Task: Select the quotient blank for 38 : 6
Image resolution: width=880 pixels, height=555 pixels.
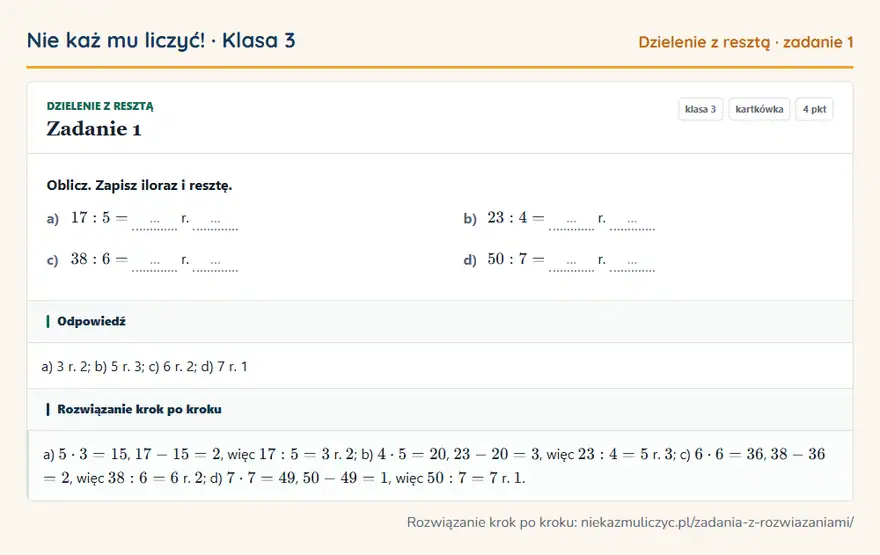Action: coord(154,263)
